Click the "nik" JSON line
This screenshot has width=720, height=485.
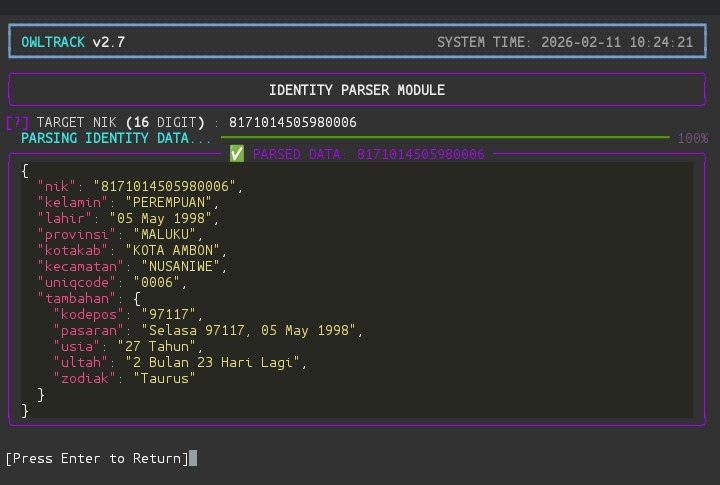tap(140, 186)
